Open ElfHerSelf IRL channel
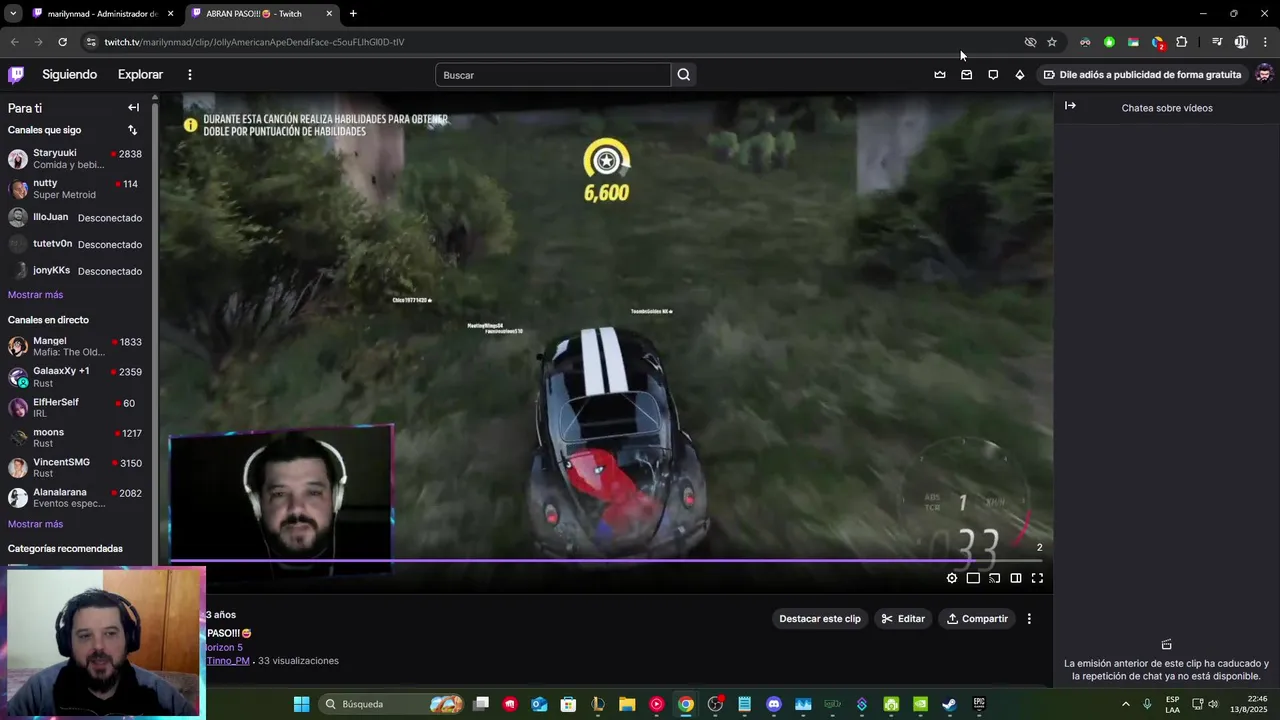The image size is (1280, 720). [75, 408]
